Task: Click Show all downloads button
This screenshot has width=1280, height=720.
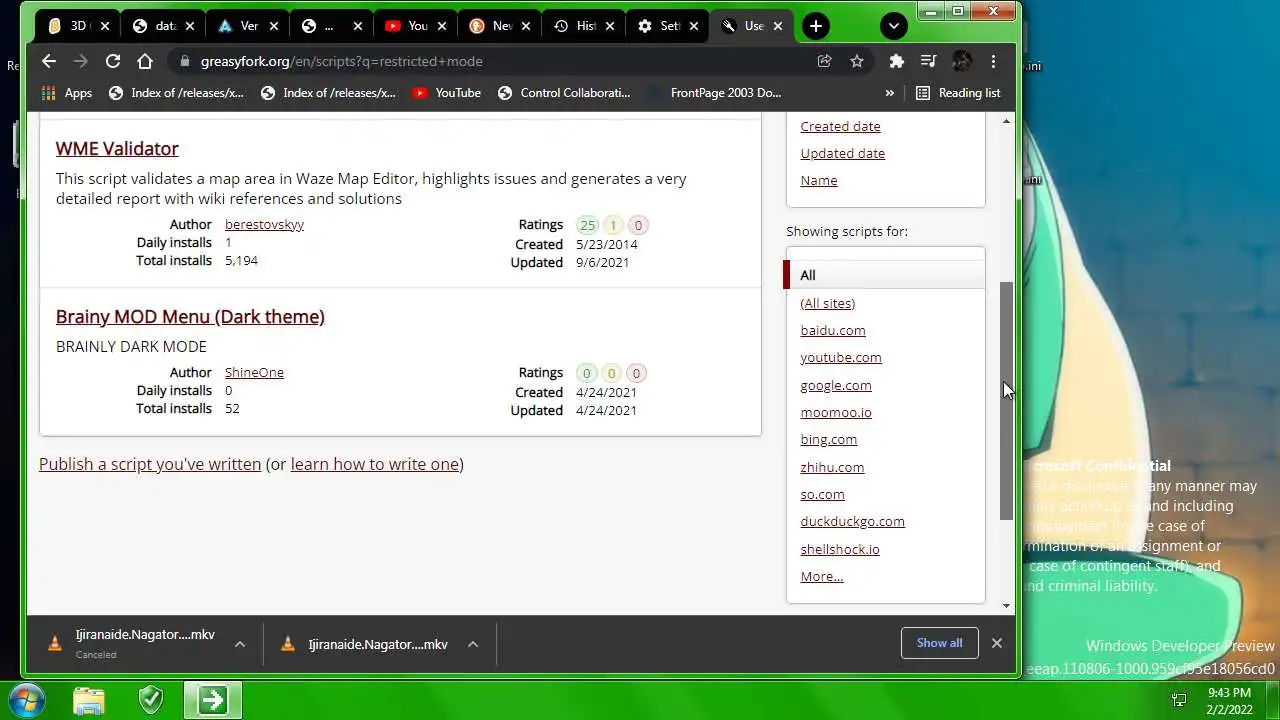Action: tap(939, 643)
